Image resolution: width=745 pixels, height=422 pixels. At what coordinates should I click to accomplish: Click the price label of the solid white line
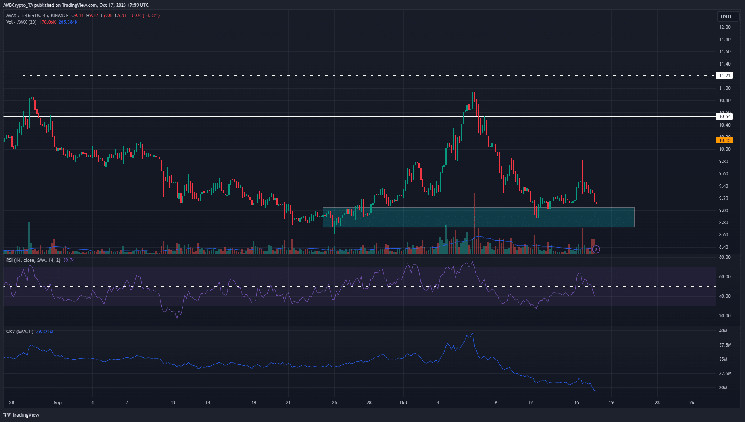point(725,116)
